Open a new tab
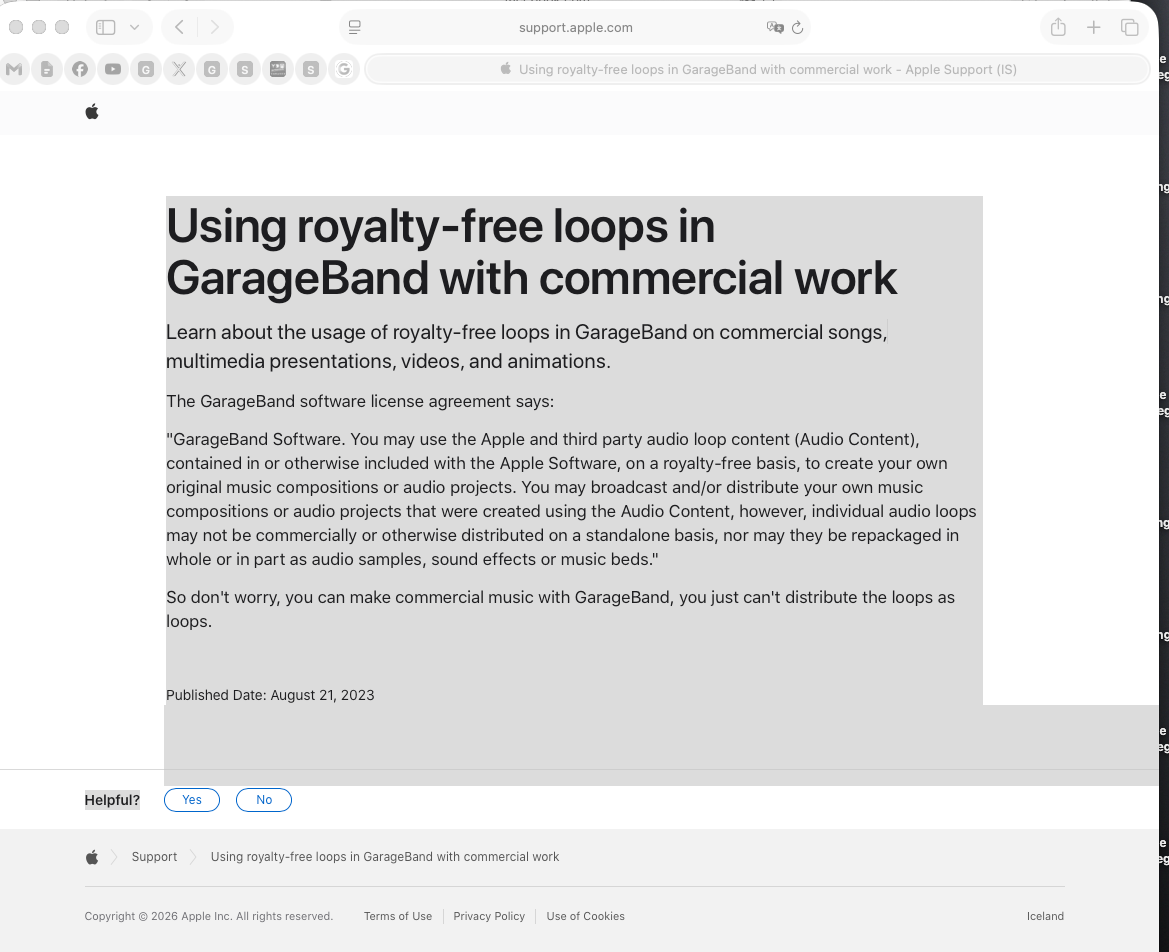This screenshot has height=952, width=1169. (x=1094, y=28)
